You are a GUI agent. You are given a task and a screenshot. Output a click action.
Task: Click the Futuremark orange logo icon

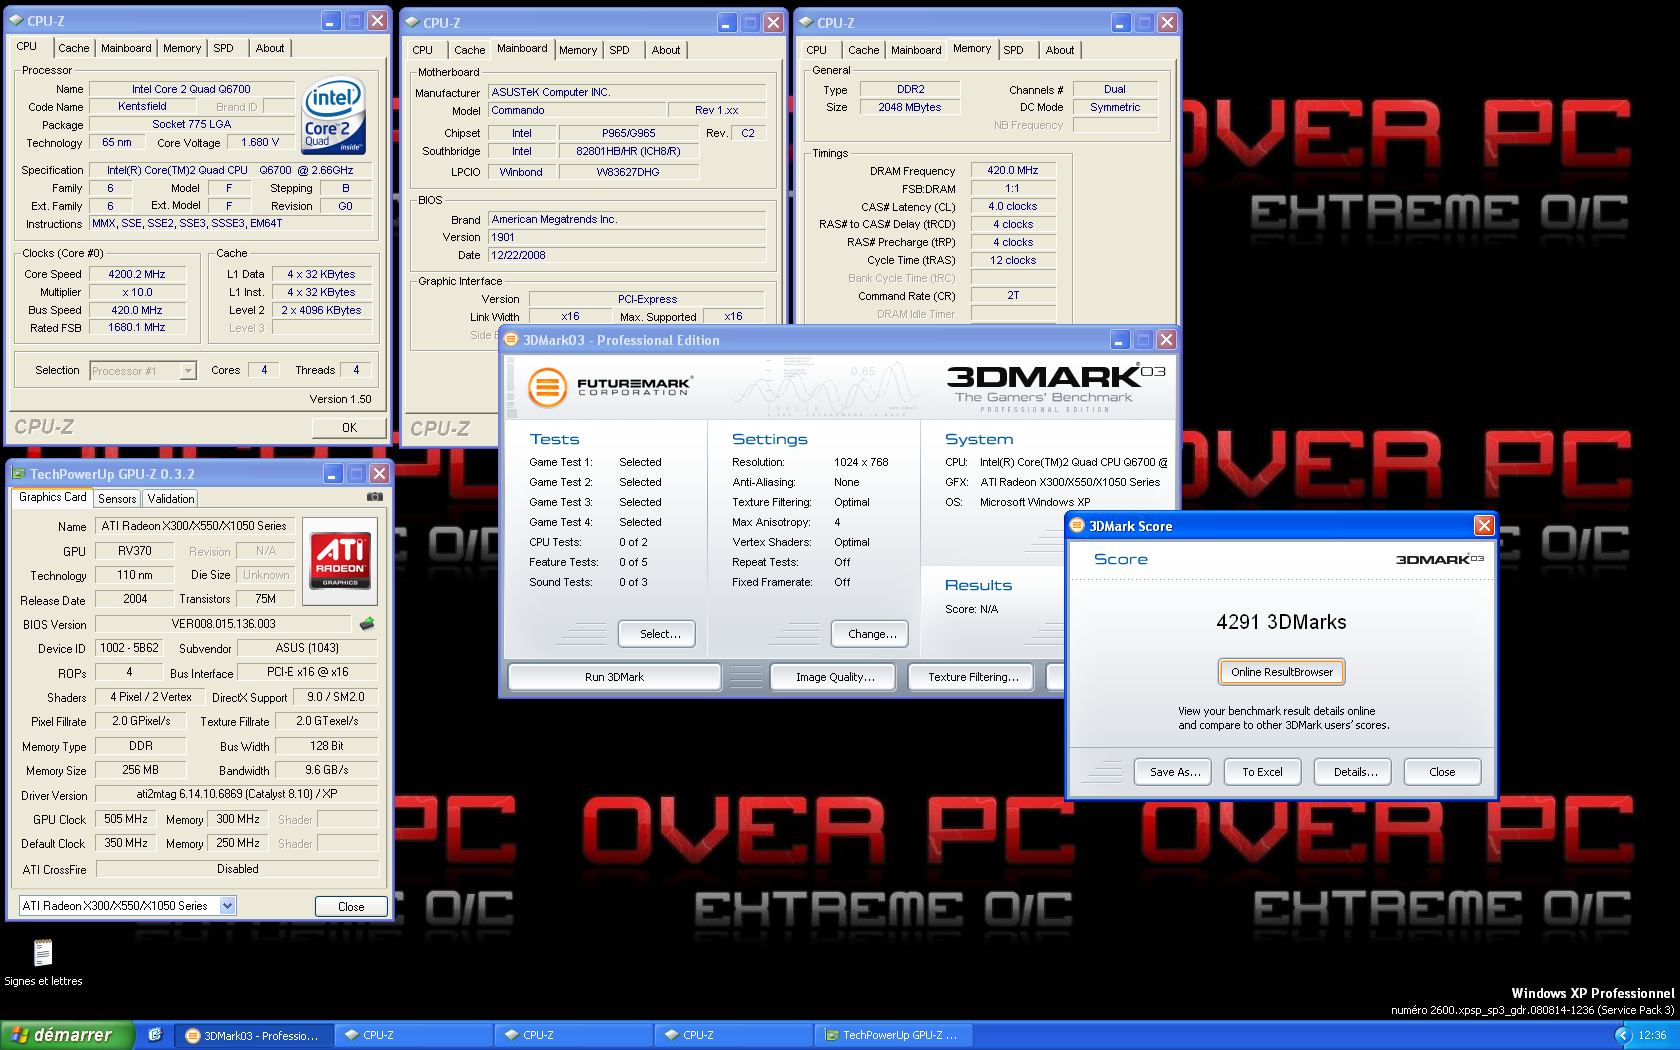pos(547,387)
